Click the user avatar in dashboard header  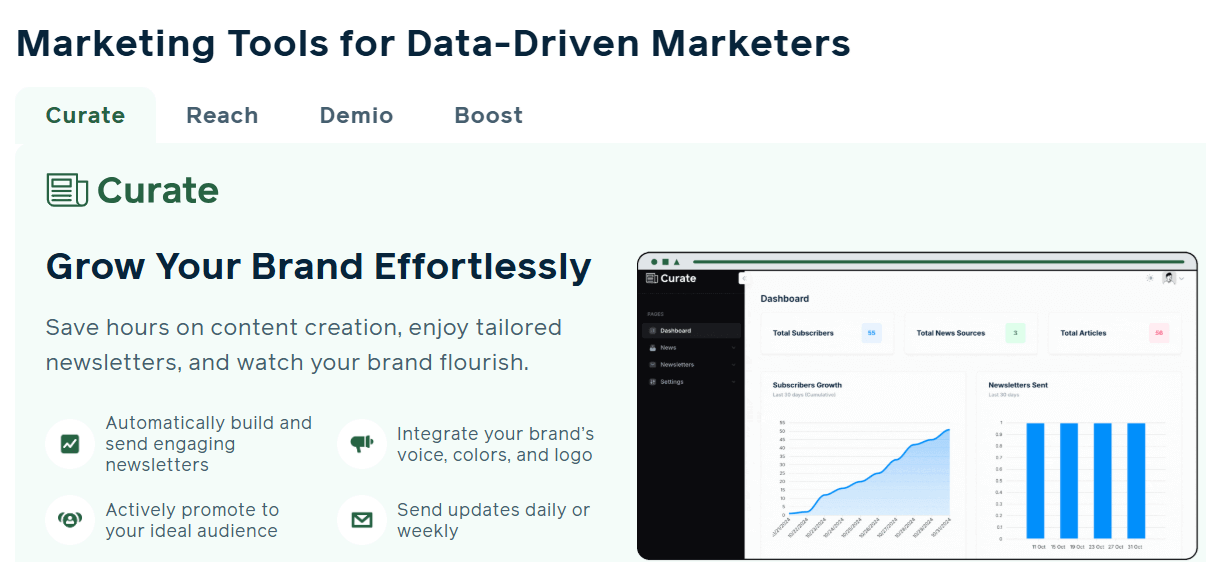point(1168,278)
